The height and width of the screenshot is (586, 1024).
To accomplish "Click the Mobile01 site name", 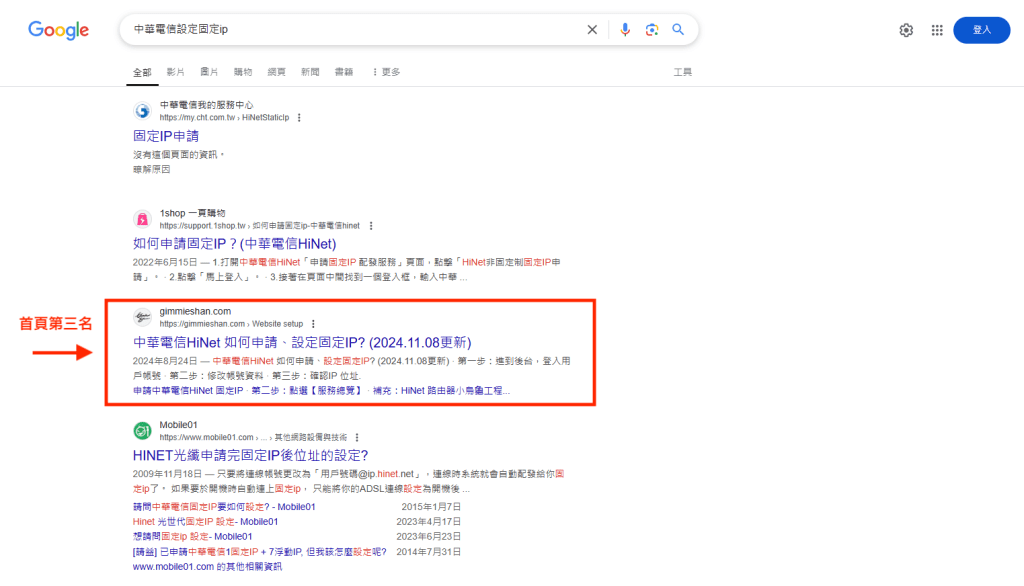I will tap(178, 425).
